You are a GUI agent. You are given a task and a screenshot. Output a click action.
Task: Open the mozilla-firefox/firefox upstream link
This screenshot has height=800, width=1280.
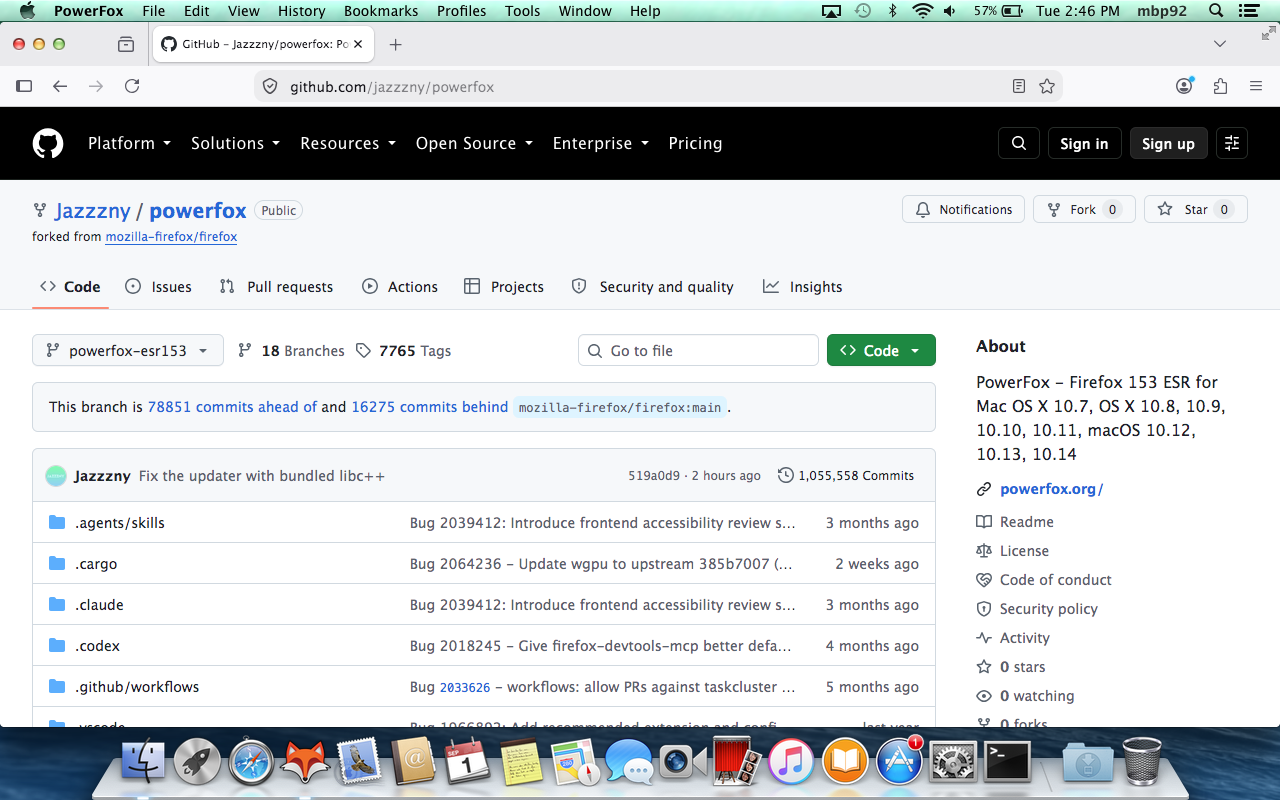(x=171, y=237)
